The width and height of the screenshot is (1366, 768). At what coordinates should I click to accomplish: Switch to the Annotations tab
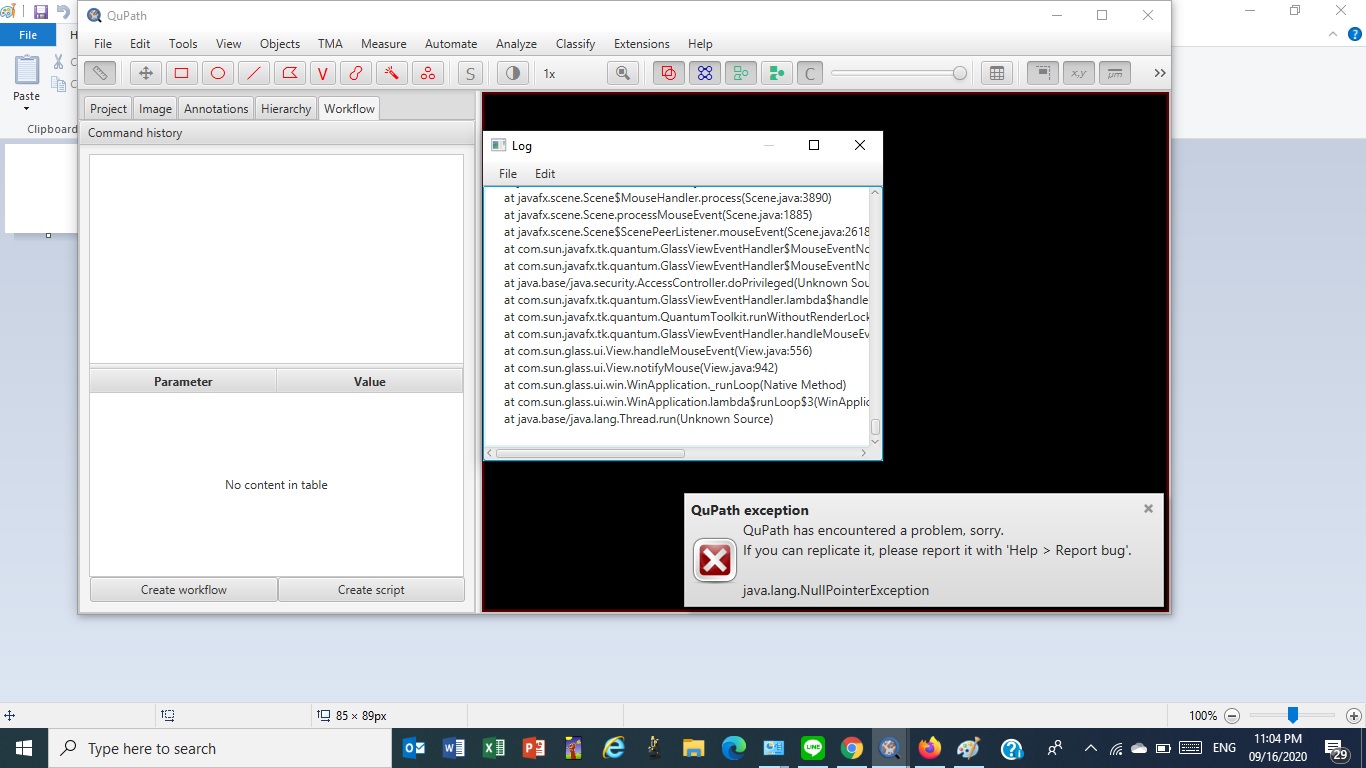[216, 108]
